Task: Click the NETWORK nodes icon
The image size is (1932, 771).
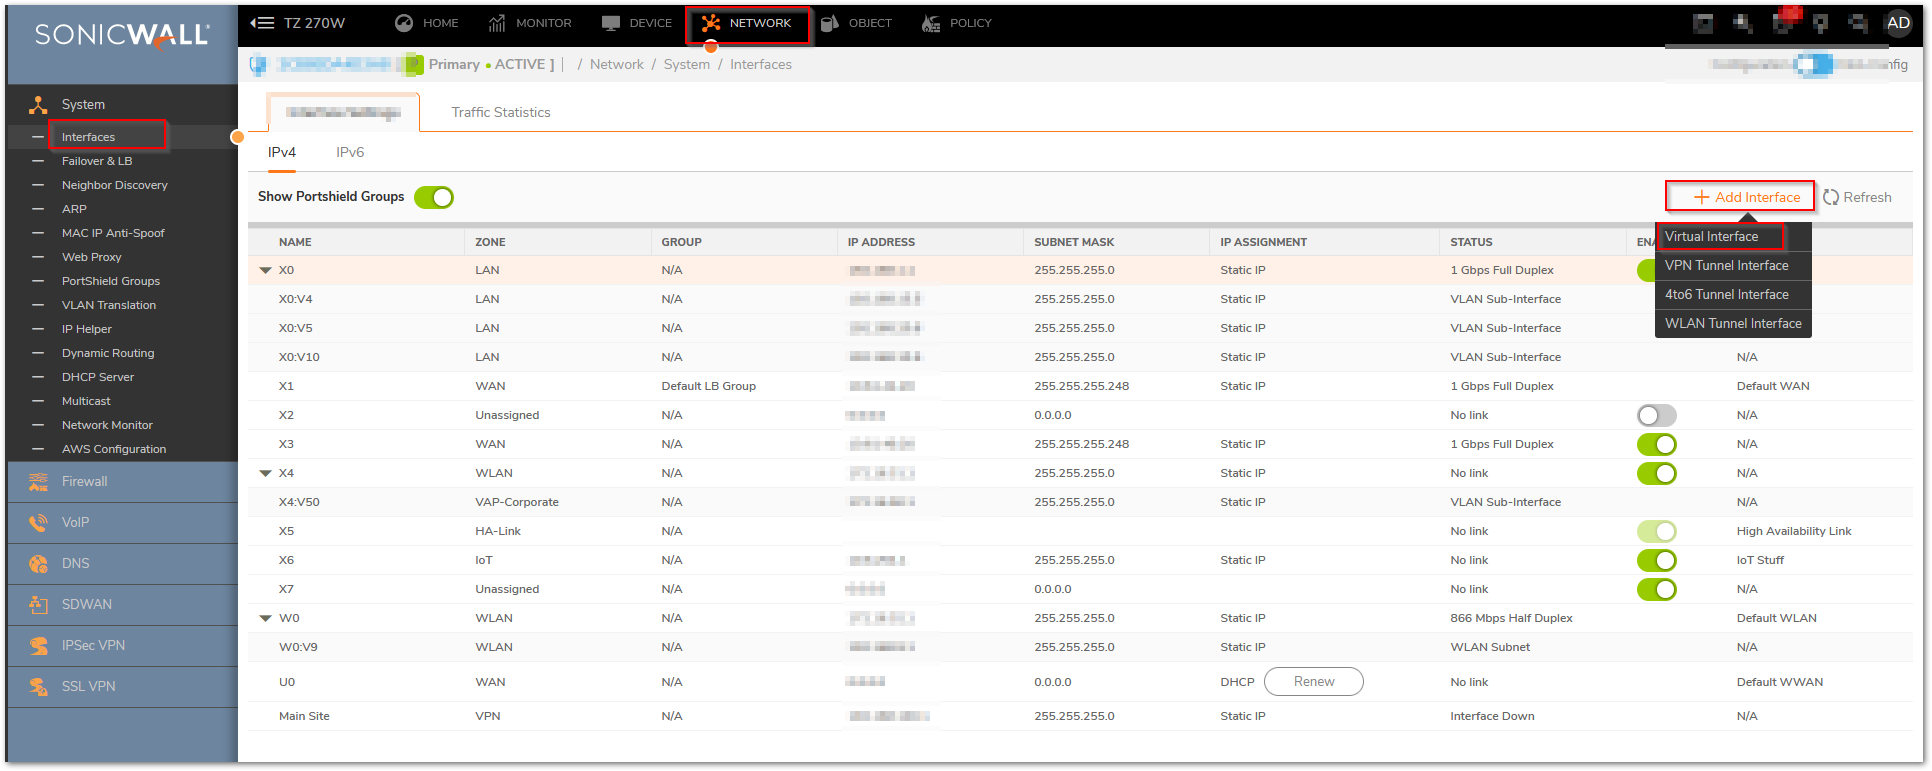Action: coord(711,23)
